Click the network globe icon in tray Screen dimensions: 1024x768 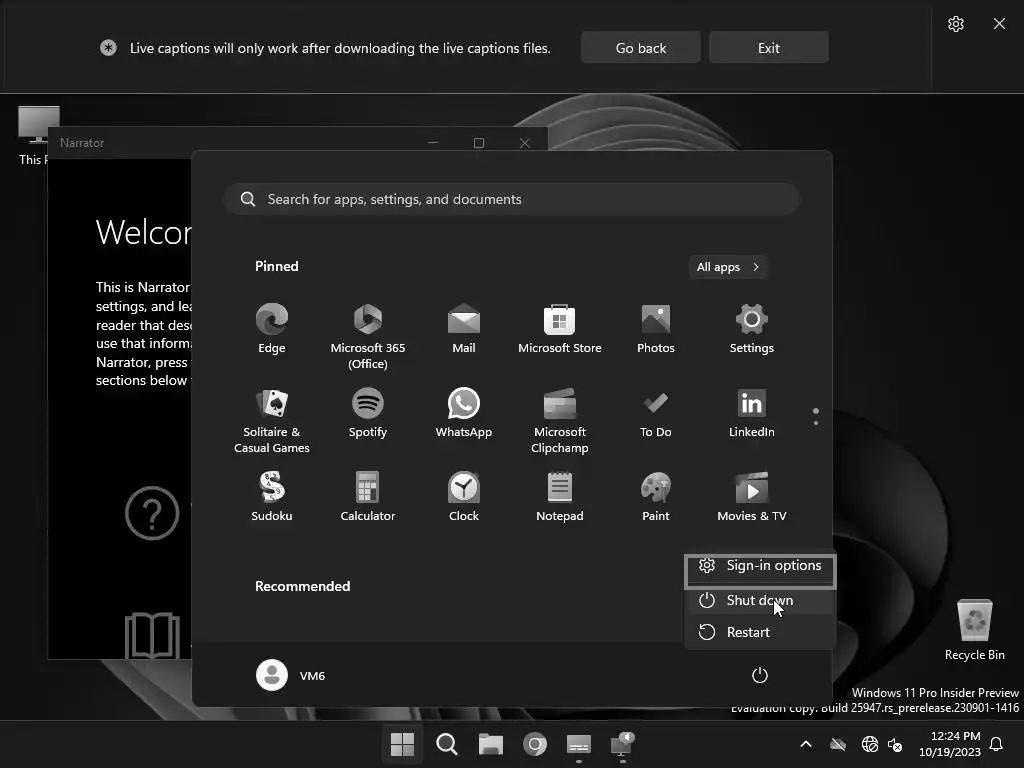coord(869,744)
